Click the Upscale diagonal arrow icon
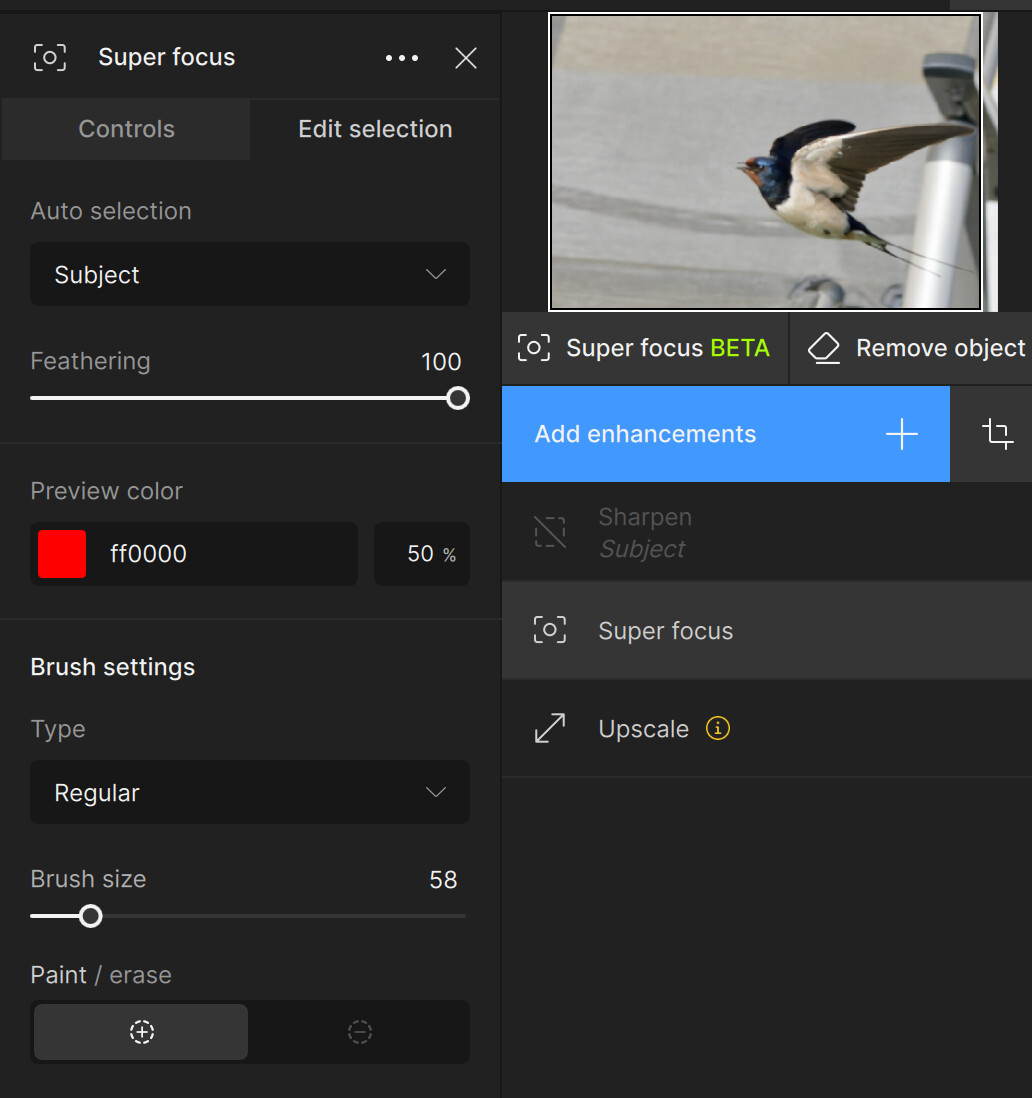Image resolution: width=1032 pixels, height=1098 pixels. [550, 728]
